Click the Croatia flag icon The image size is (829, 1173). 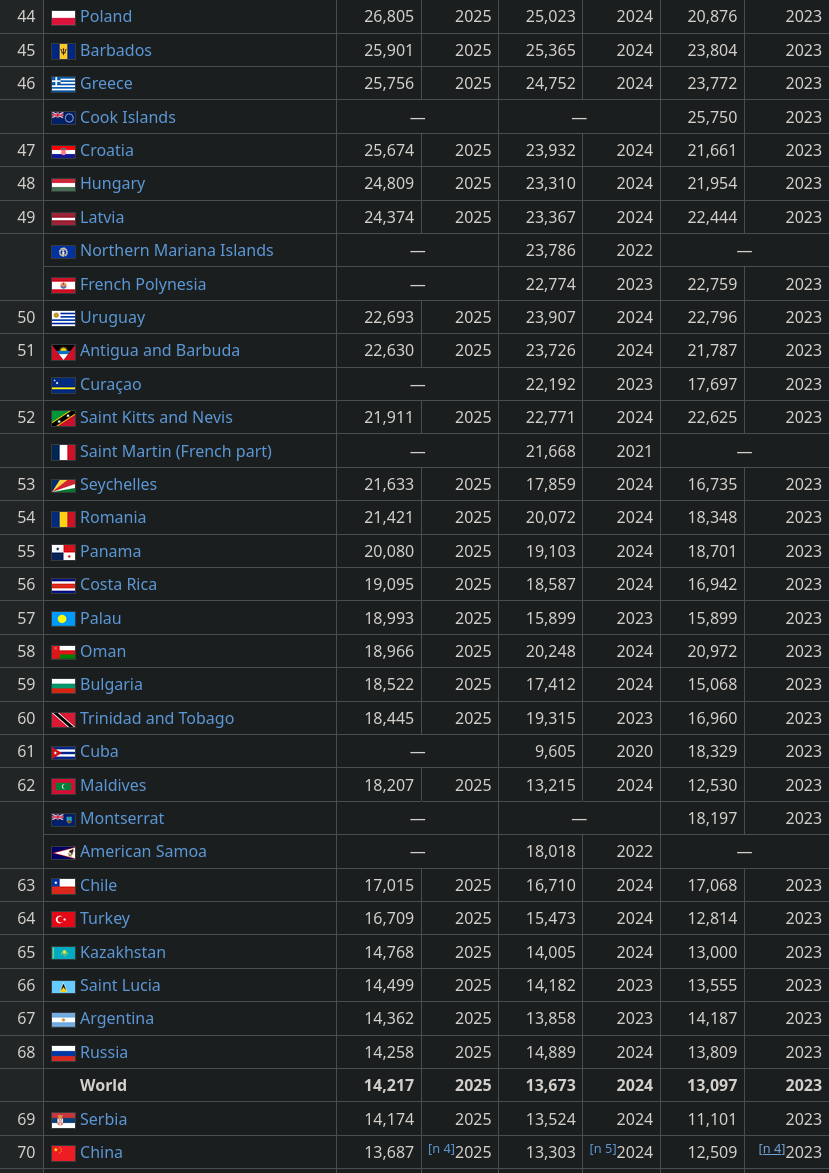point(63,151)
